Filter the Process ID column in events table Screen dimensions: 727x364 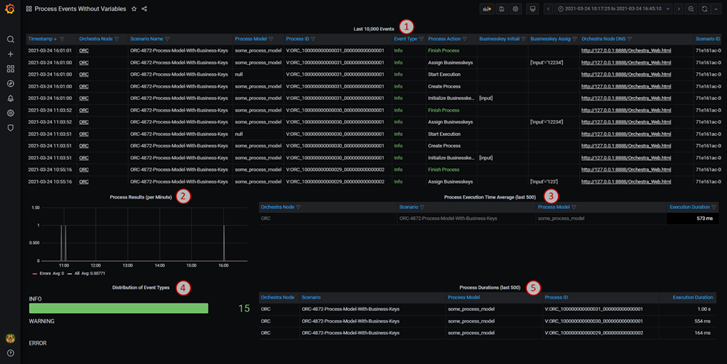pyautogui.click(x=313, y=39)
